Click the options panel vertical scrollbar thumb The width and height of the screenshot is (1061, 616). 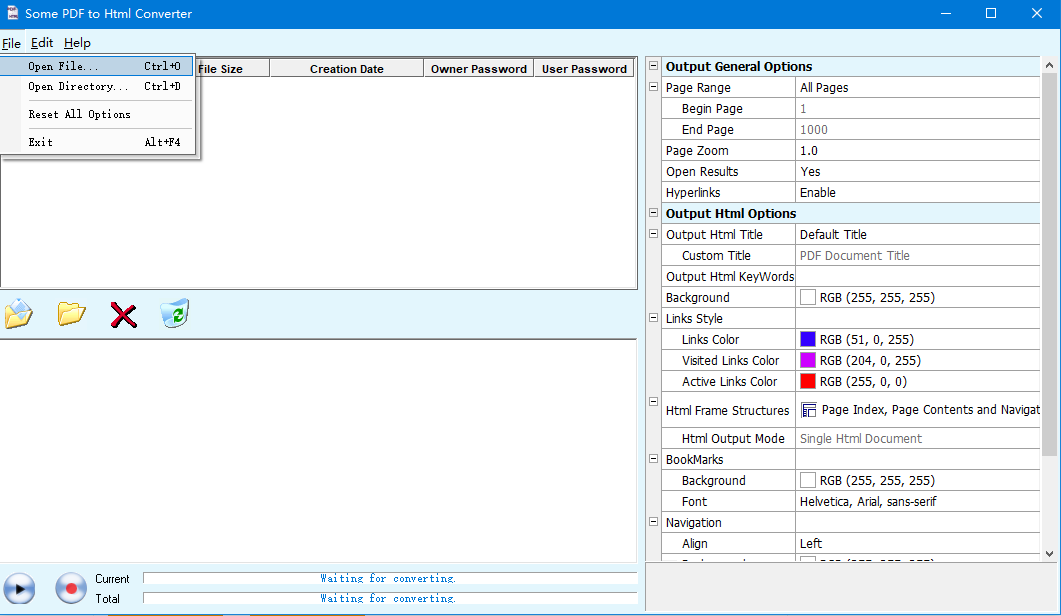pos(1049,264)
